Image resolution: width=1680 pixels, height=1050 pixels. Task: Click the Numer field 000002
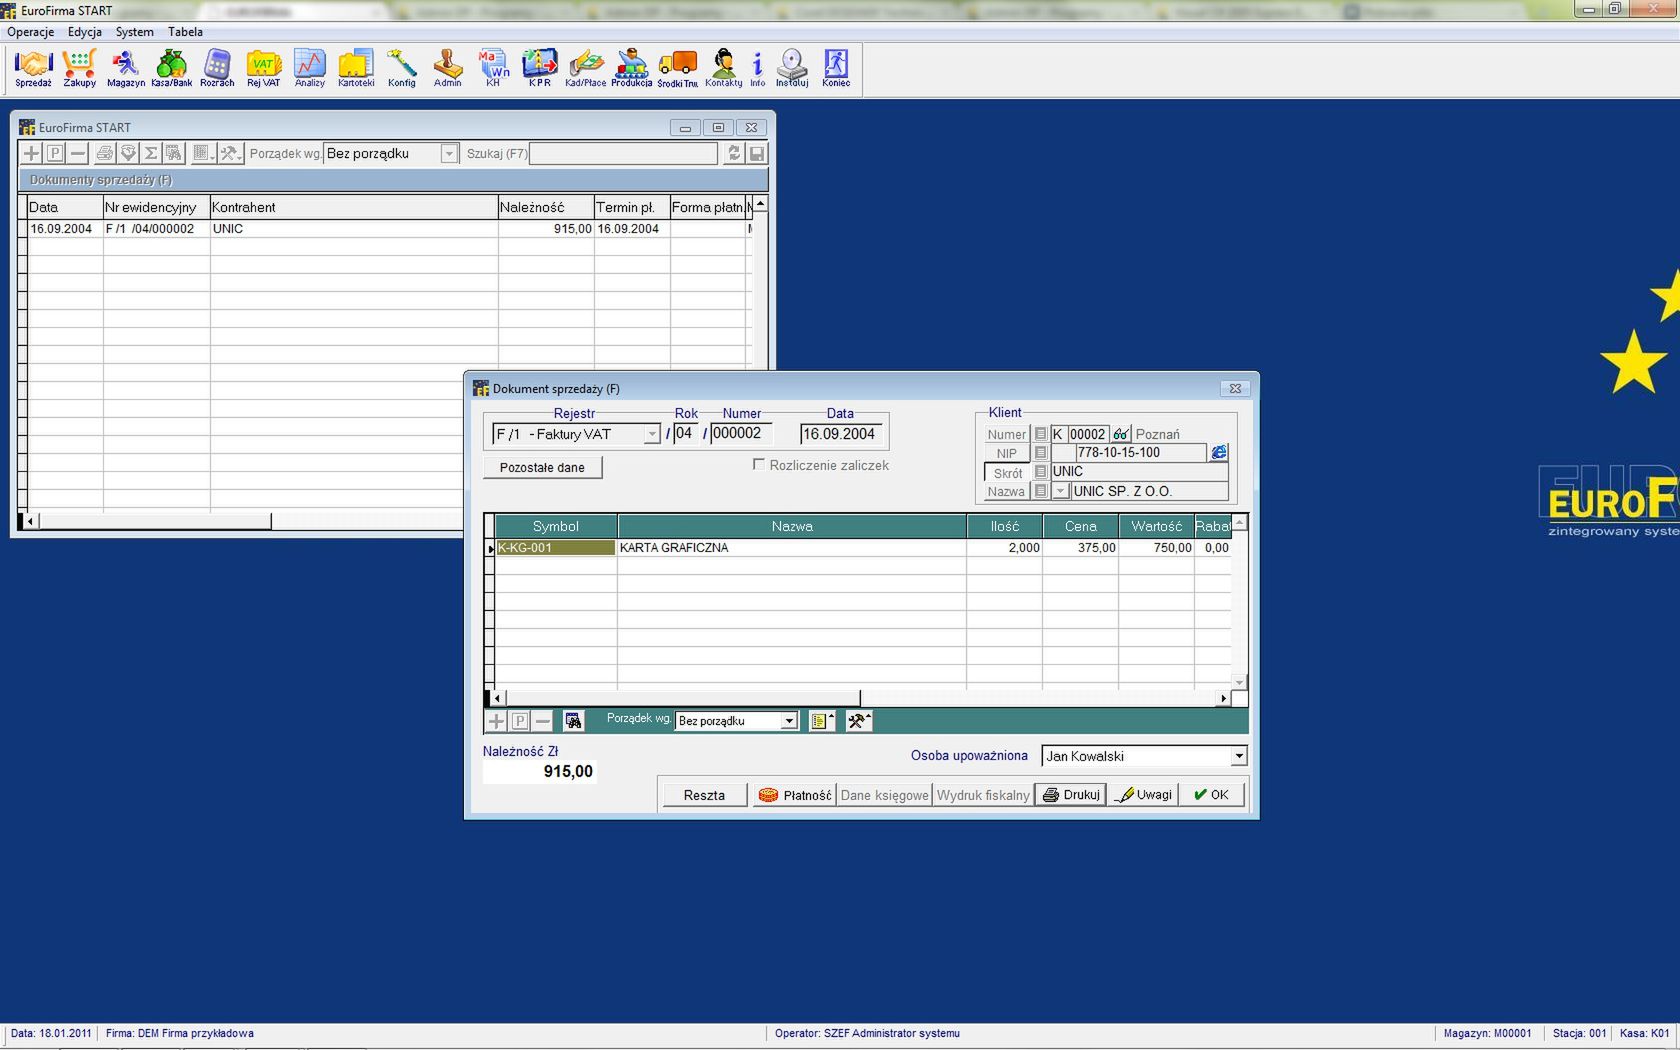coord(741,434)
